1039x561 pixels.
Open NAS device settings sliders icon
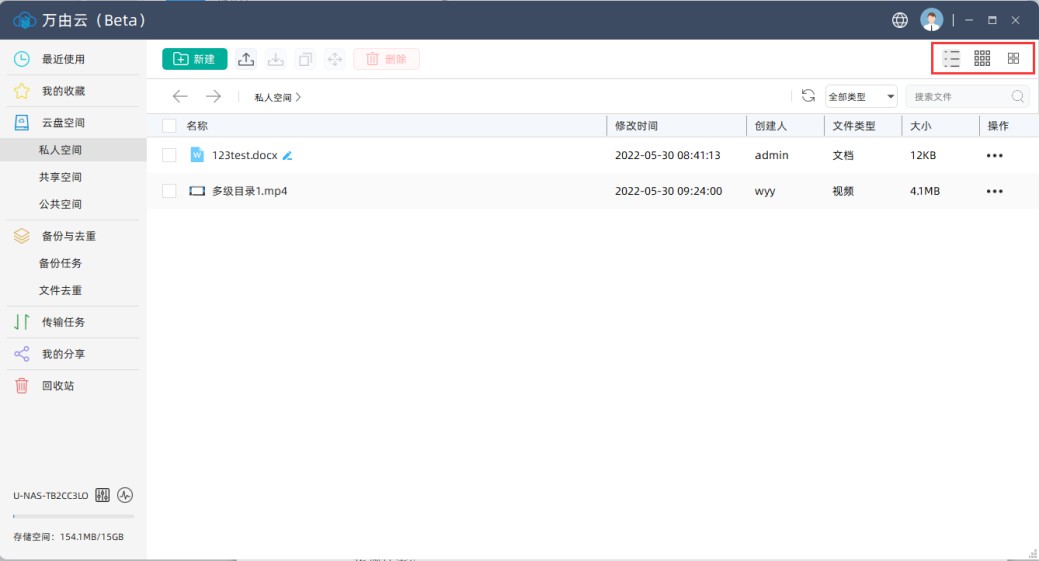click(x=102, y=495)
